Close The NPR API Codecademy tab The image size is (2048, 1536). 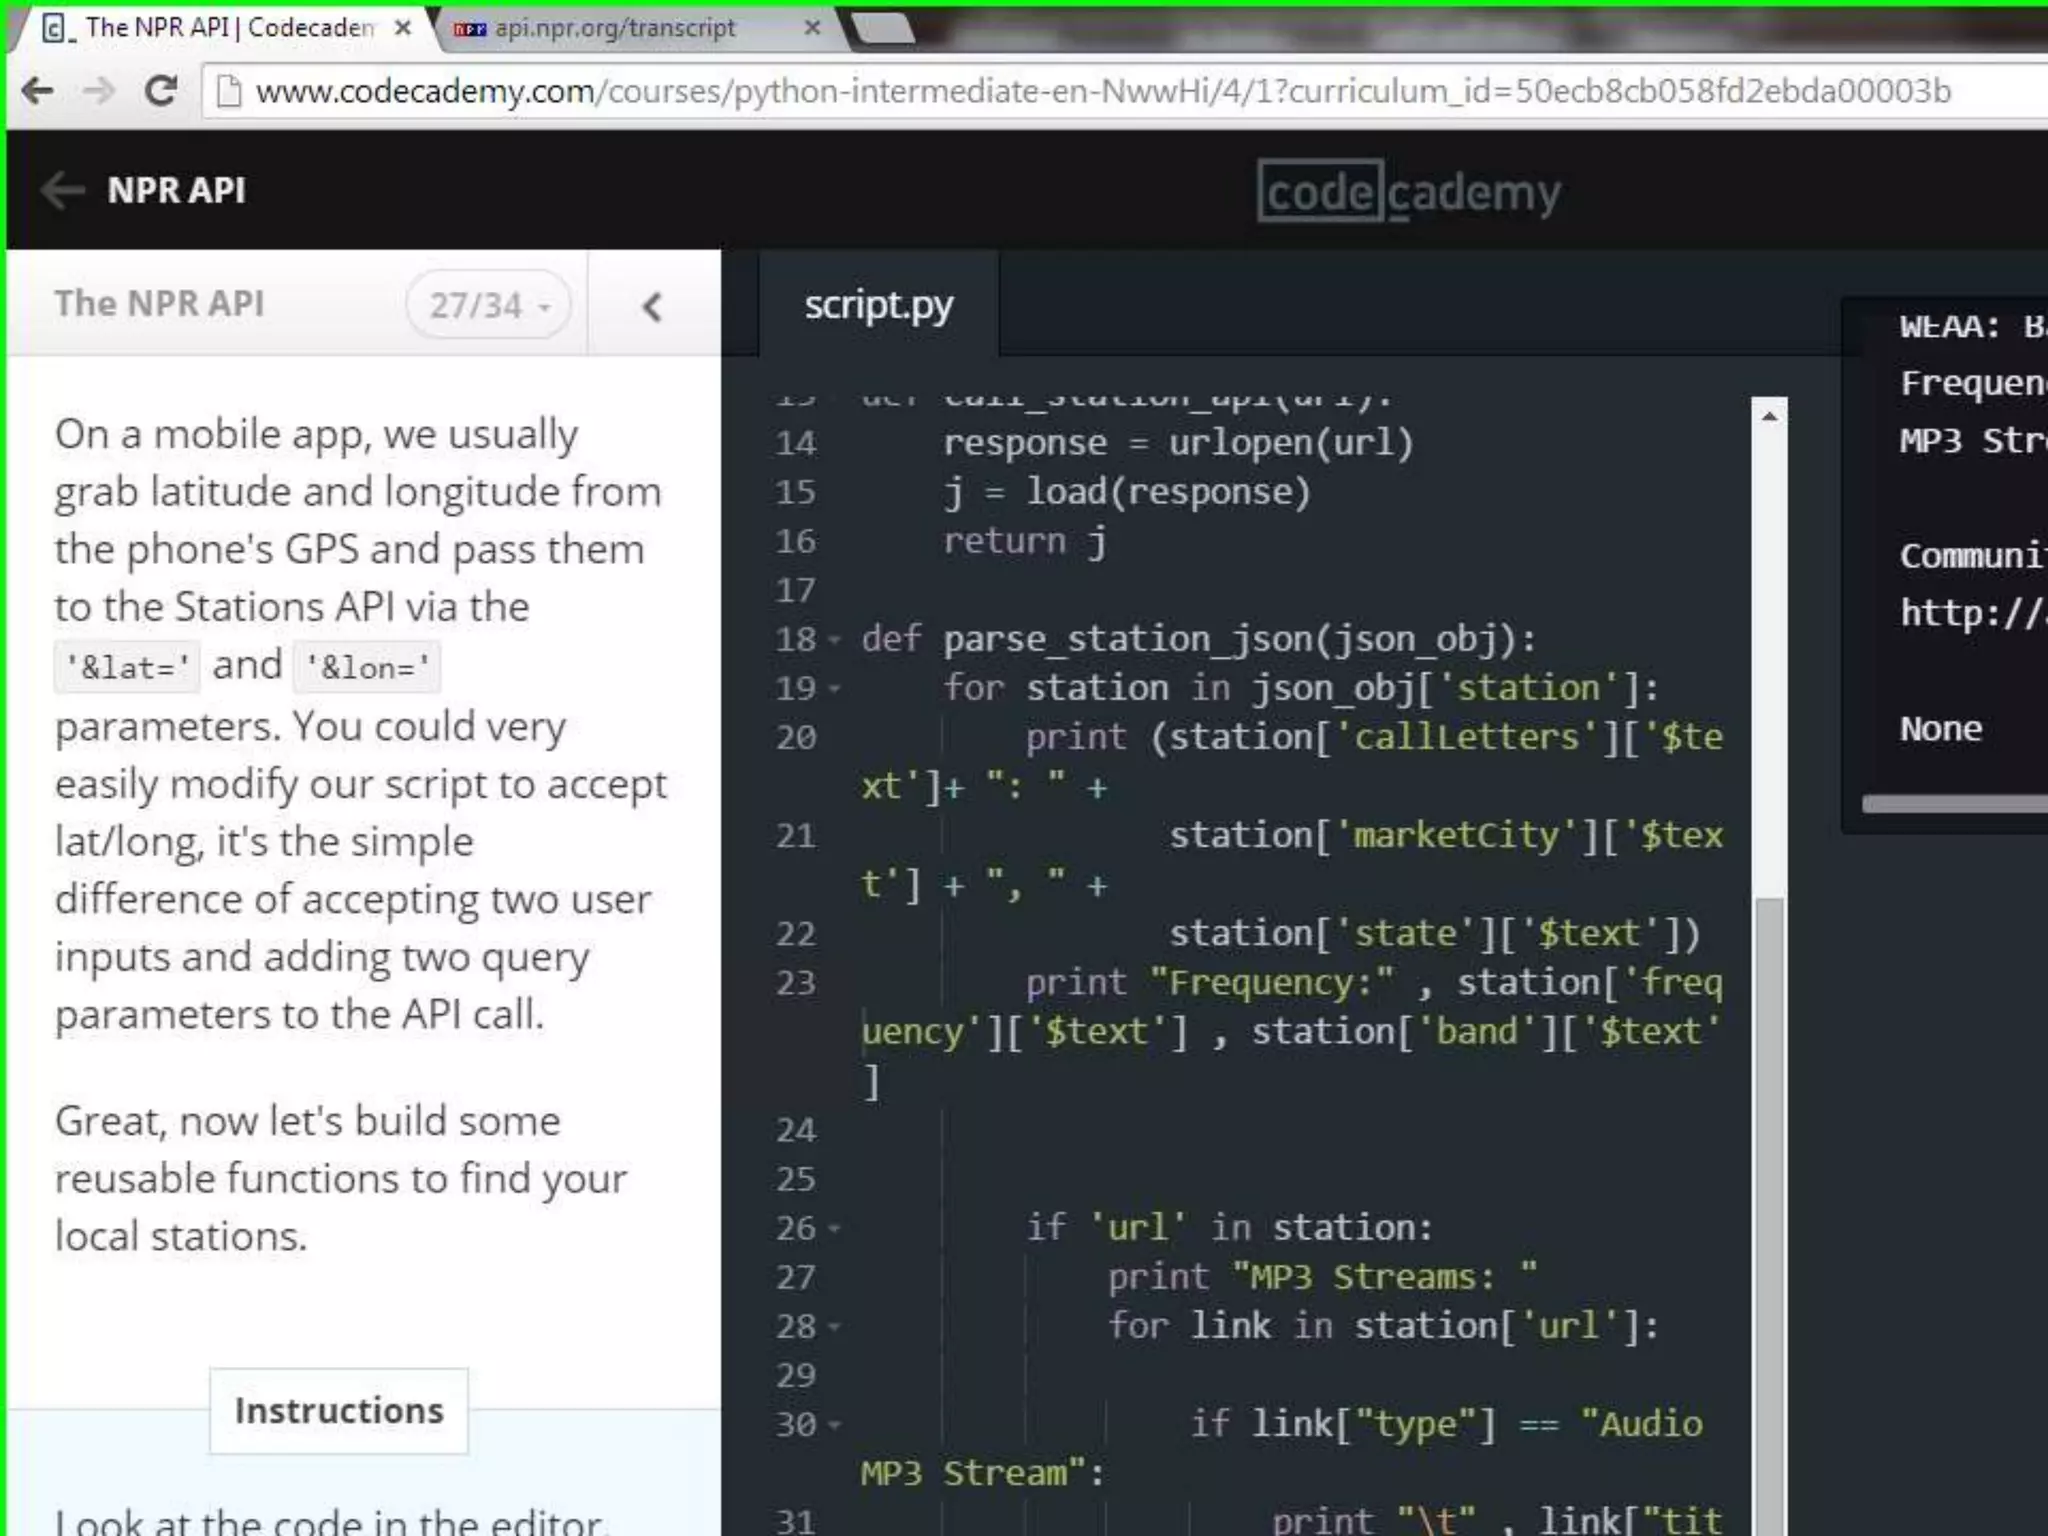pos(403,28)
